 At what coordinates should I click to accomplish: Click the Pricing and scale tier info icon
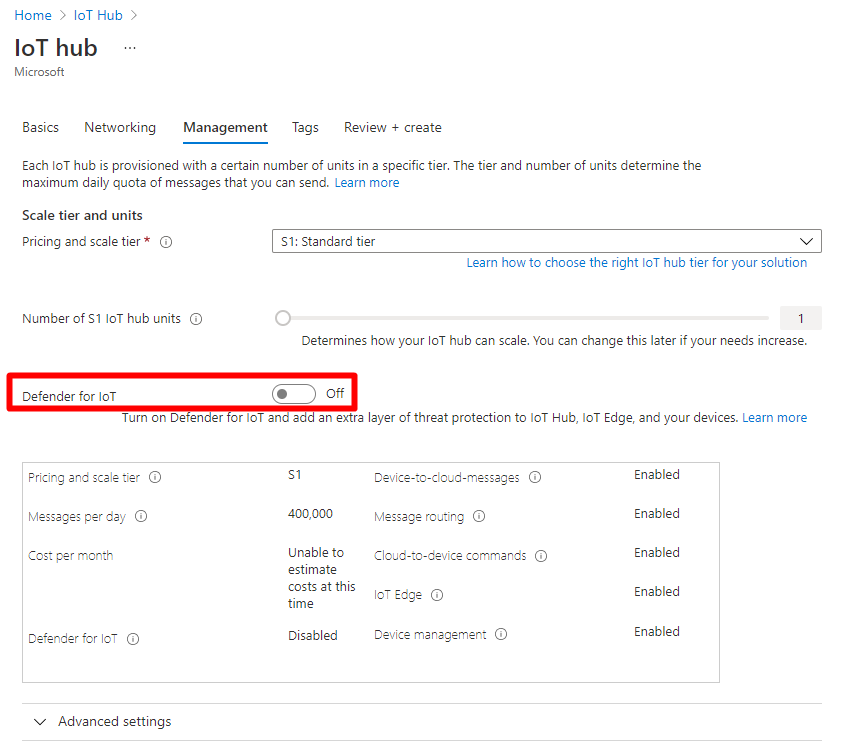click(165, 241)
